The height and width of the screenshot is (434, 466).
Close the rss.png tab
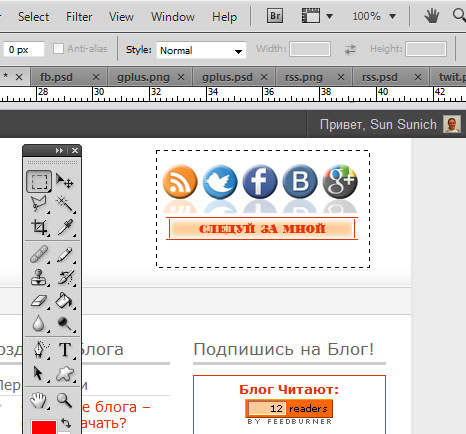(341, 77)
